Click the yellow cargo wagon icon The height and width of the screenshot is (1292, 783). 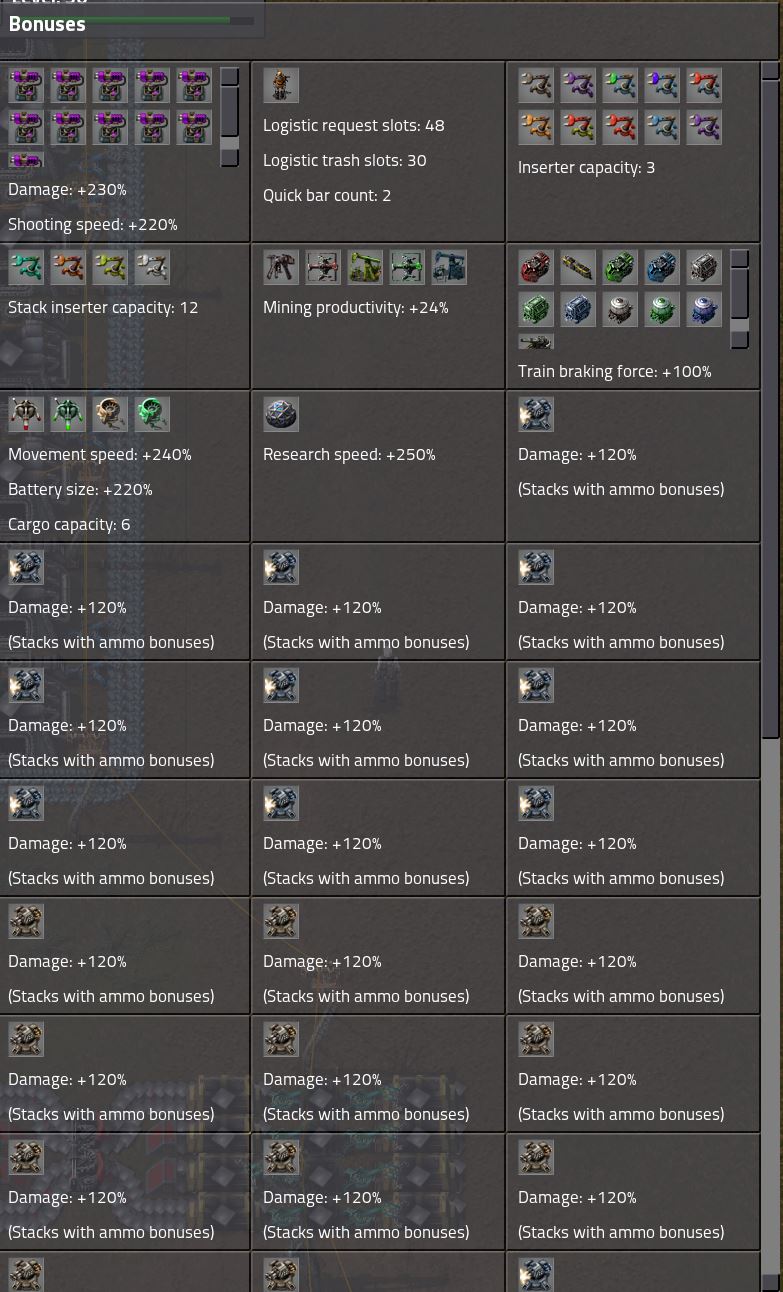click(x=578, y=268)
